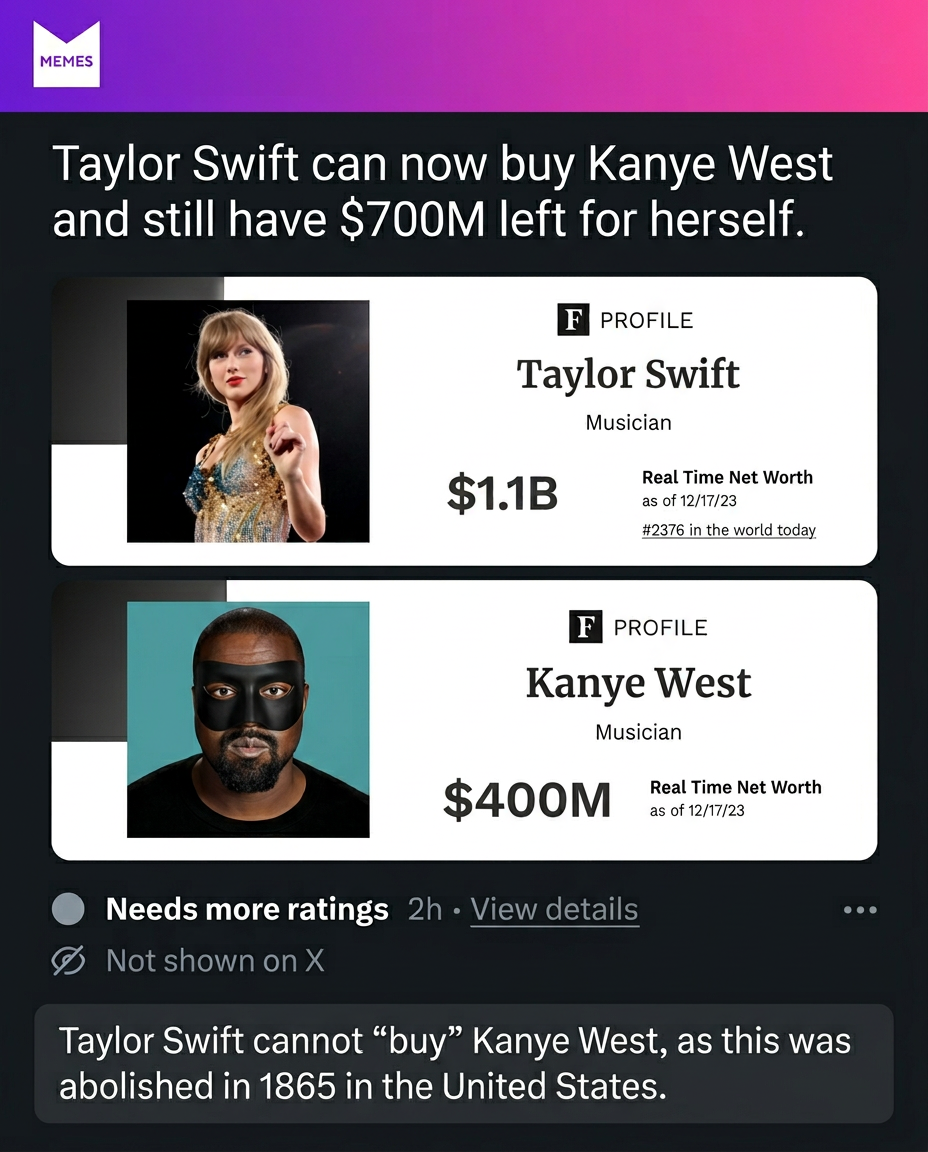Open the three-dot overflow menu
928x1152 pixels.
pyautogui.click(x=860, y=909)
